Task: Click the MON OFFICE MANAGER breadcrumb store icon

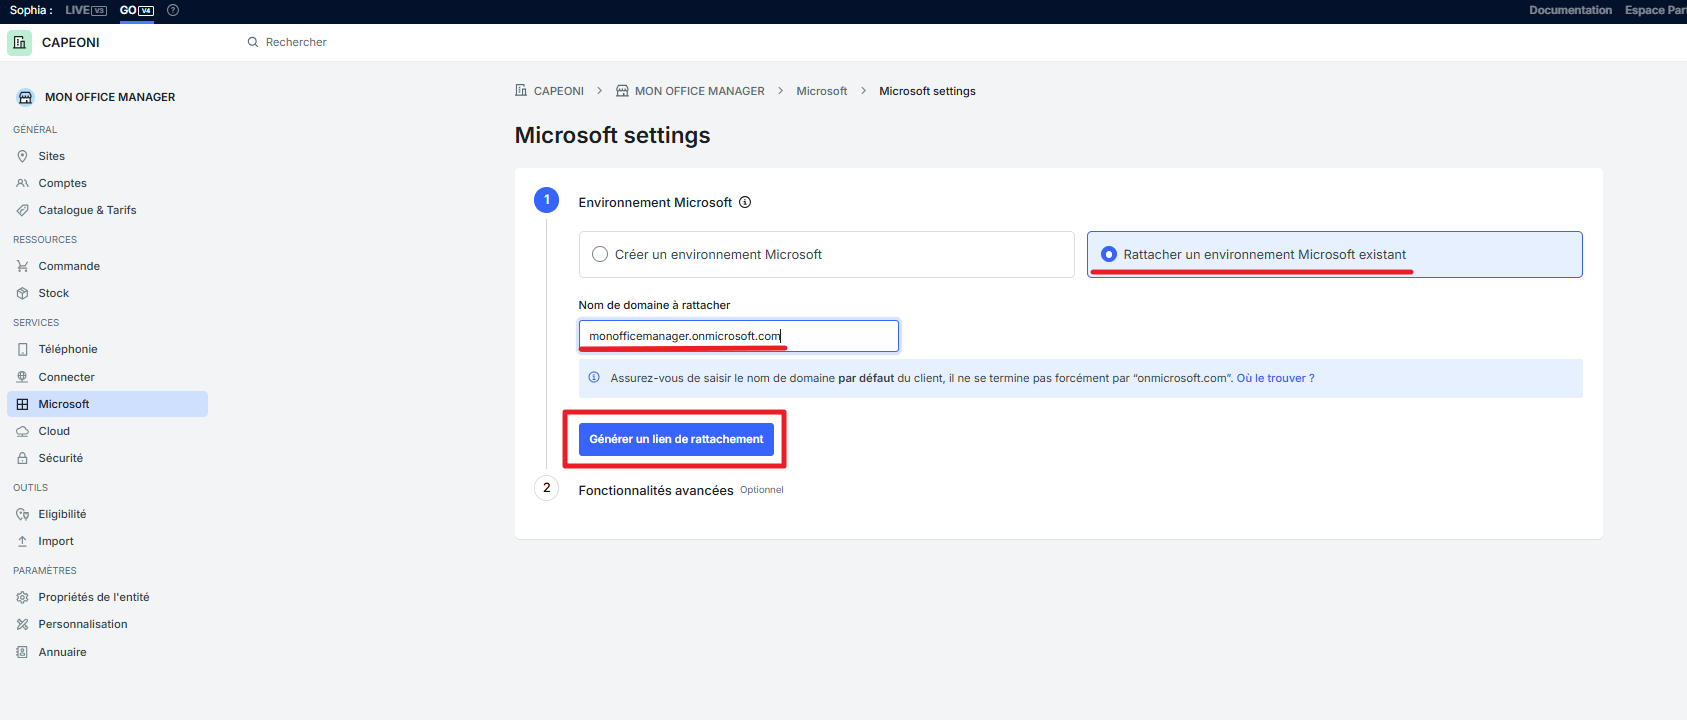Action: (622, 91)
